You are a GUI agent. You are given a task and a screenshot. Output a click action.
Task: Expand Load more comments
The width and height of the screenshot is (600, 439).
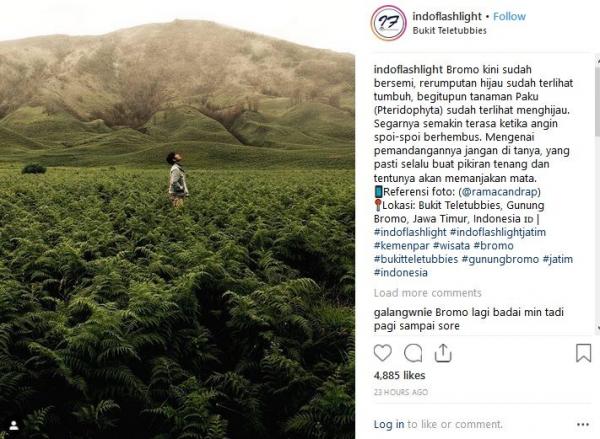pos(427,293)
